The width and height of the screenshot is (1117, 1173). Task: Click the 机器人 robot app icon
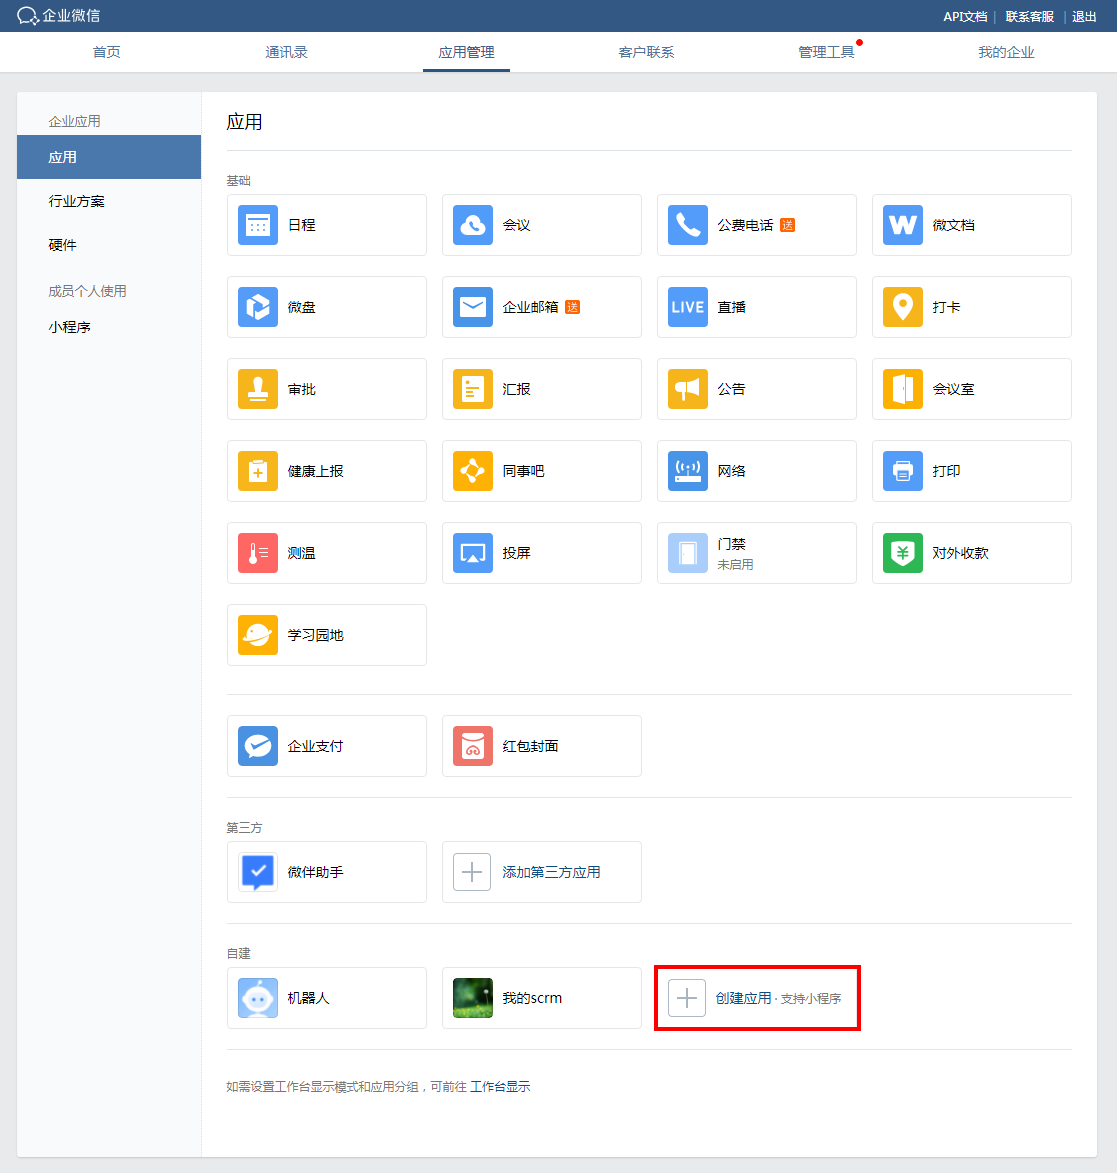coord(258,998)
